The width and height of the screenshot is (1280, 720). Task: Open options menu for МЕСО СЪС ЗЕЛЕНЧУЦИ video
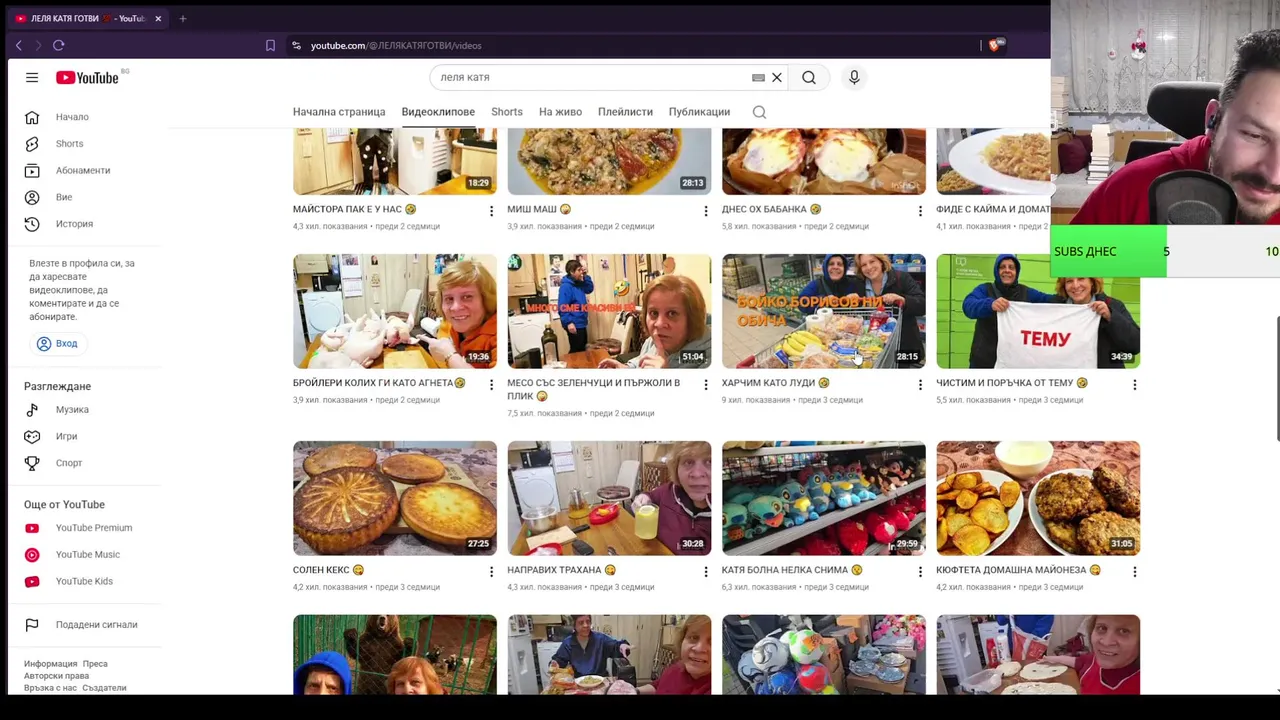click(x=706, y=384)
